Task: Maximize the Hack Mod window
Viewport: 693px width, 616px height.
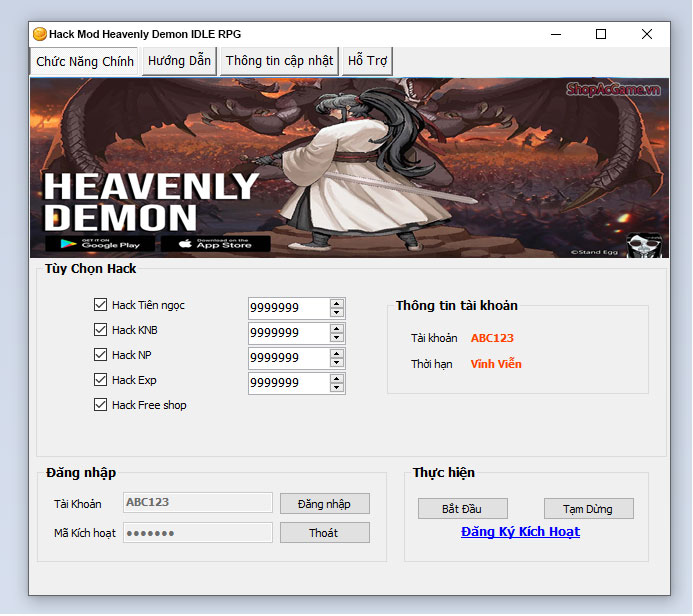Action: [x=601, y=34]
